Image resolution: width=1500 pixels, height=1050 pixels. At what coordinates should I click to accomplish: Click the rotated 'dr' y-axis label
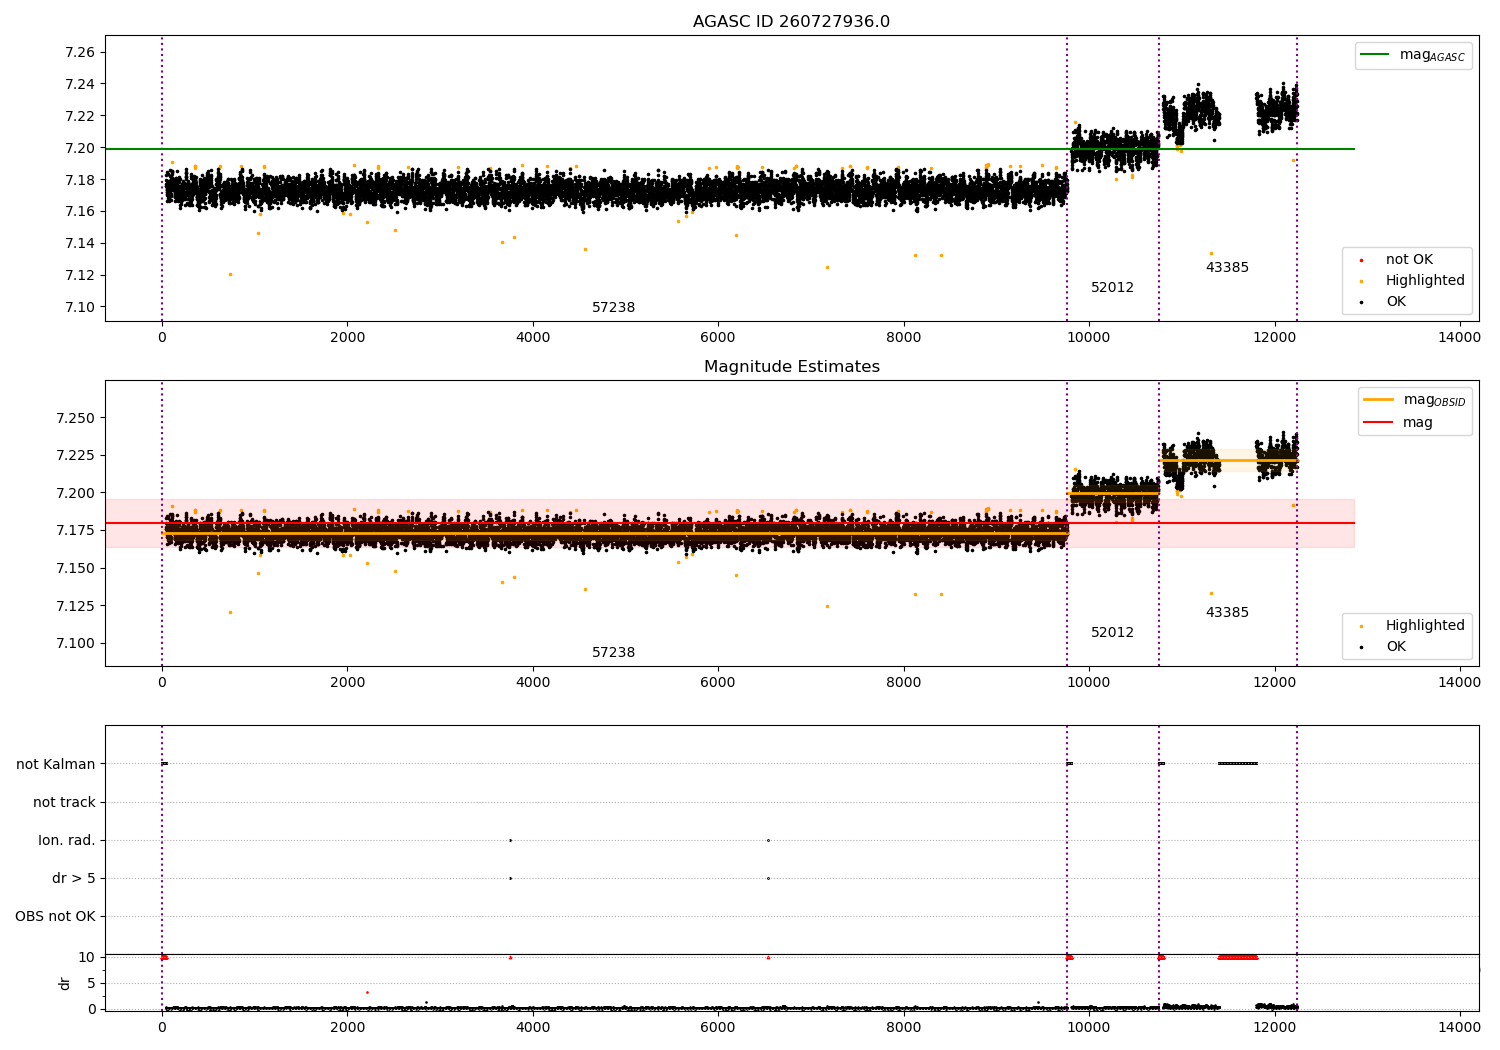click(x=65, y=983)
